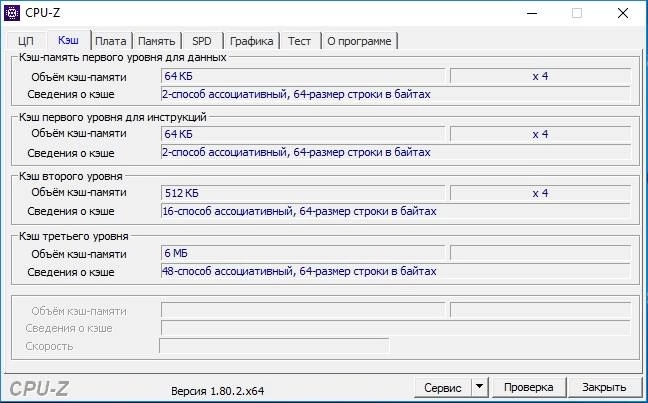Open the Плата tab
Image resolution: width=648 pixels, height=403 pixels.
click(111, 41)
